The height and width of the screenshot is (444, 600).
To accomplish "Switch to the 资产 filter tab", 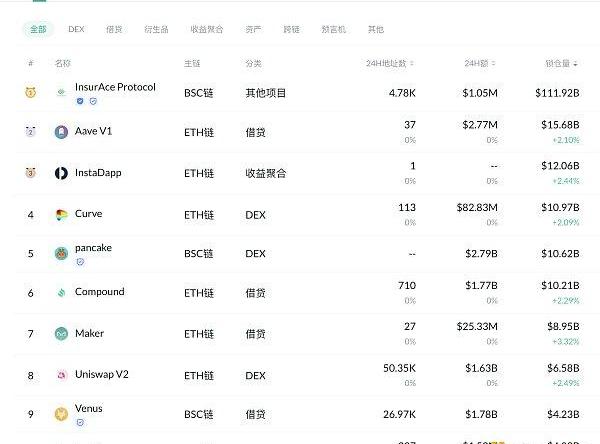I will click(253, 29).
